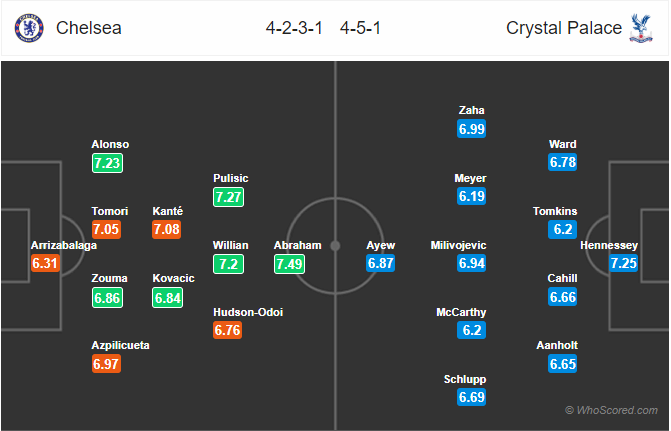Click the 4-2-3-1 formation label
Image resolution: width=671 pixels, height=431 pixels.
(294, 28)
